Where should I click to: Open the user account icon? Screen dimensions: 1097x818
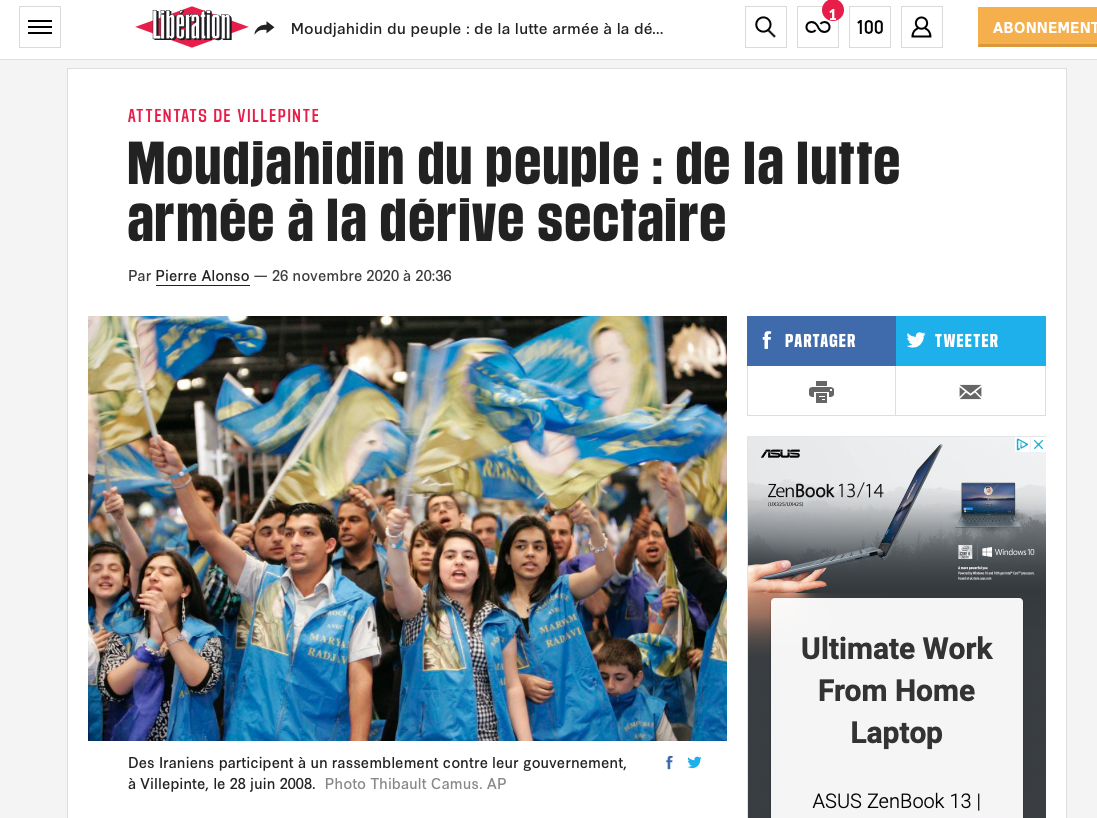921,27
